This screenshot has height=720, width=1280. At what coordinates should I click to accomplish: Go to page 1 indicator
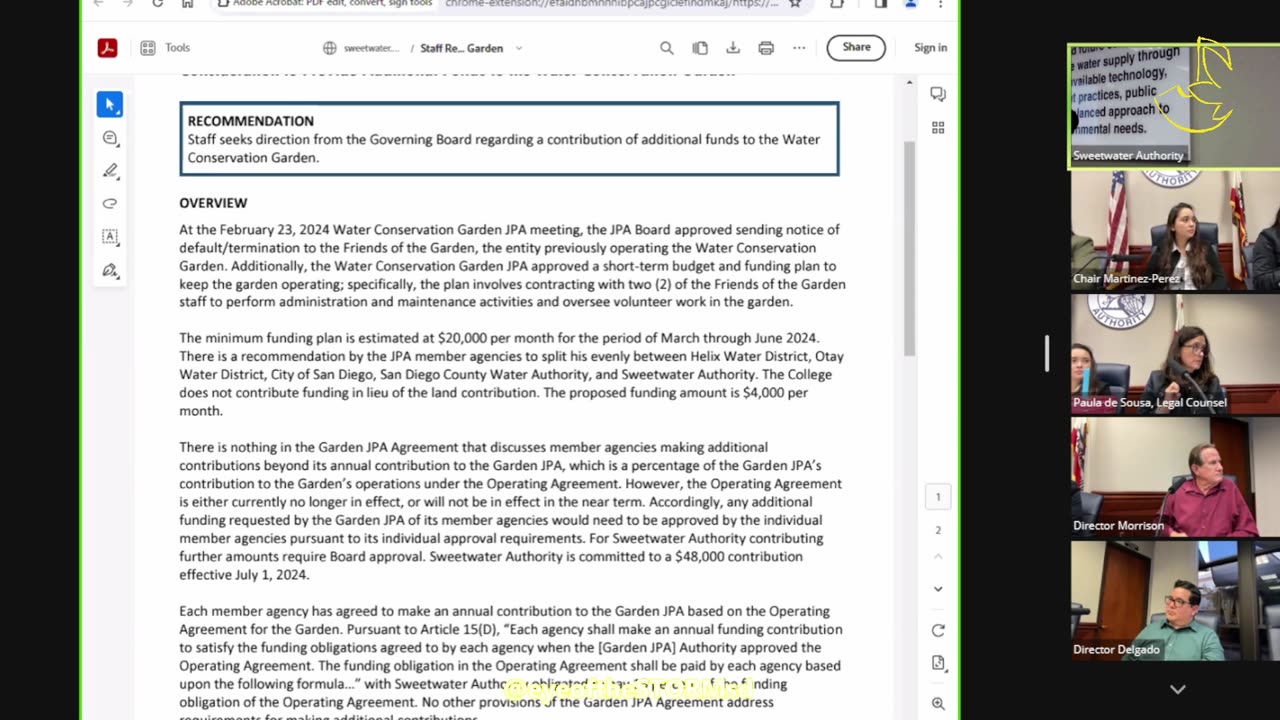pyautogui.click(x=938, y=497)
